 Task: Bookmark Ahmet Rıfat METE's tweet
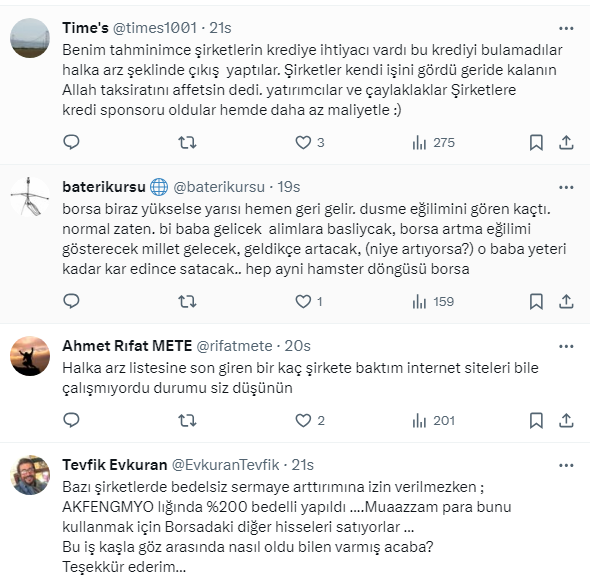pos(536,421)
